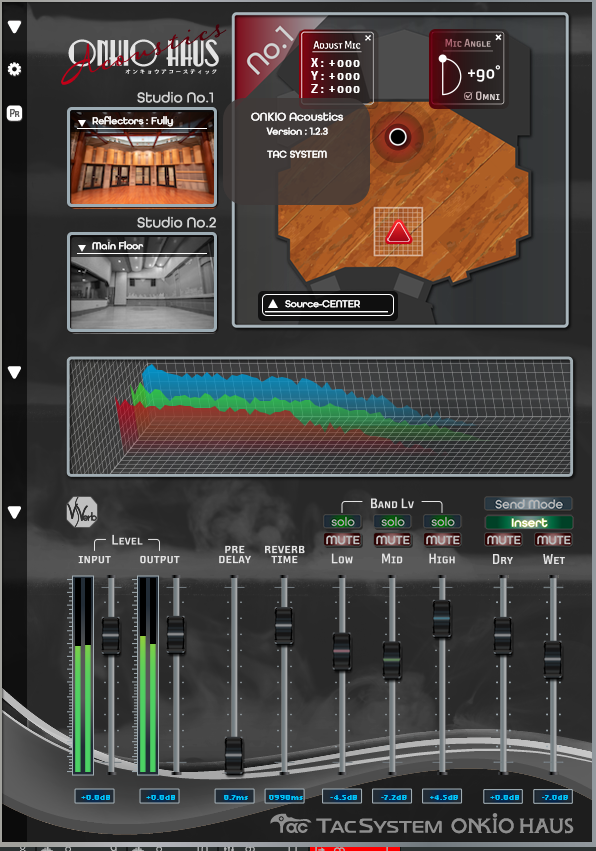The image size is (596, 851).
Task: Toggle the Omni checkbox
Action: (x=468, y=96)
